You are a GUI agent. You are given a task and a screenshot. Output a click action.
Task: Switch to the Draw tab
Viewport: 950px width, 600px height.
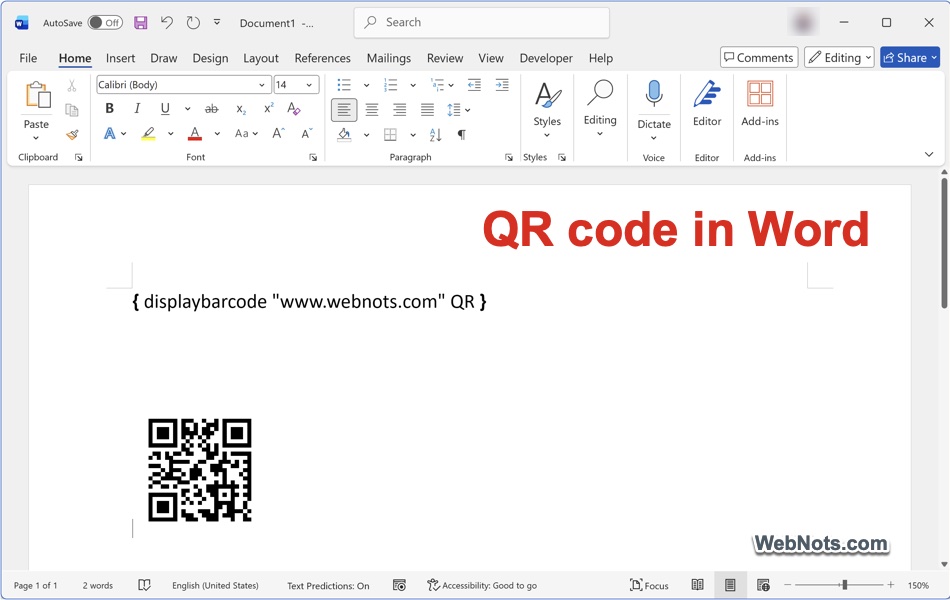click(164, 58)
